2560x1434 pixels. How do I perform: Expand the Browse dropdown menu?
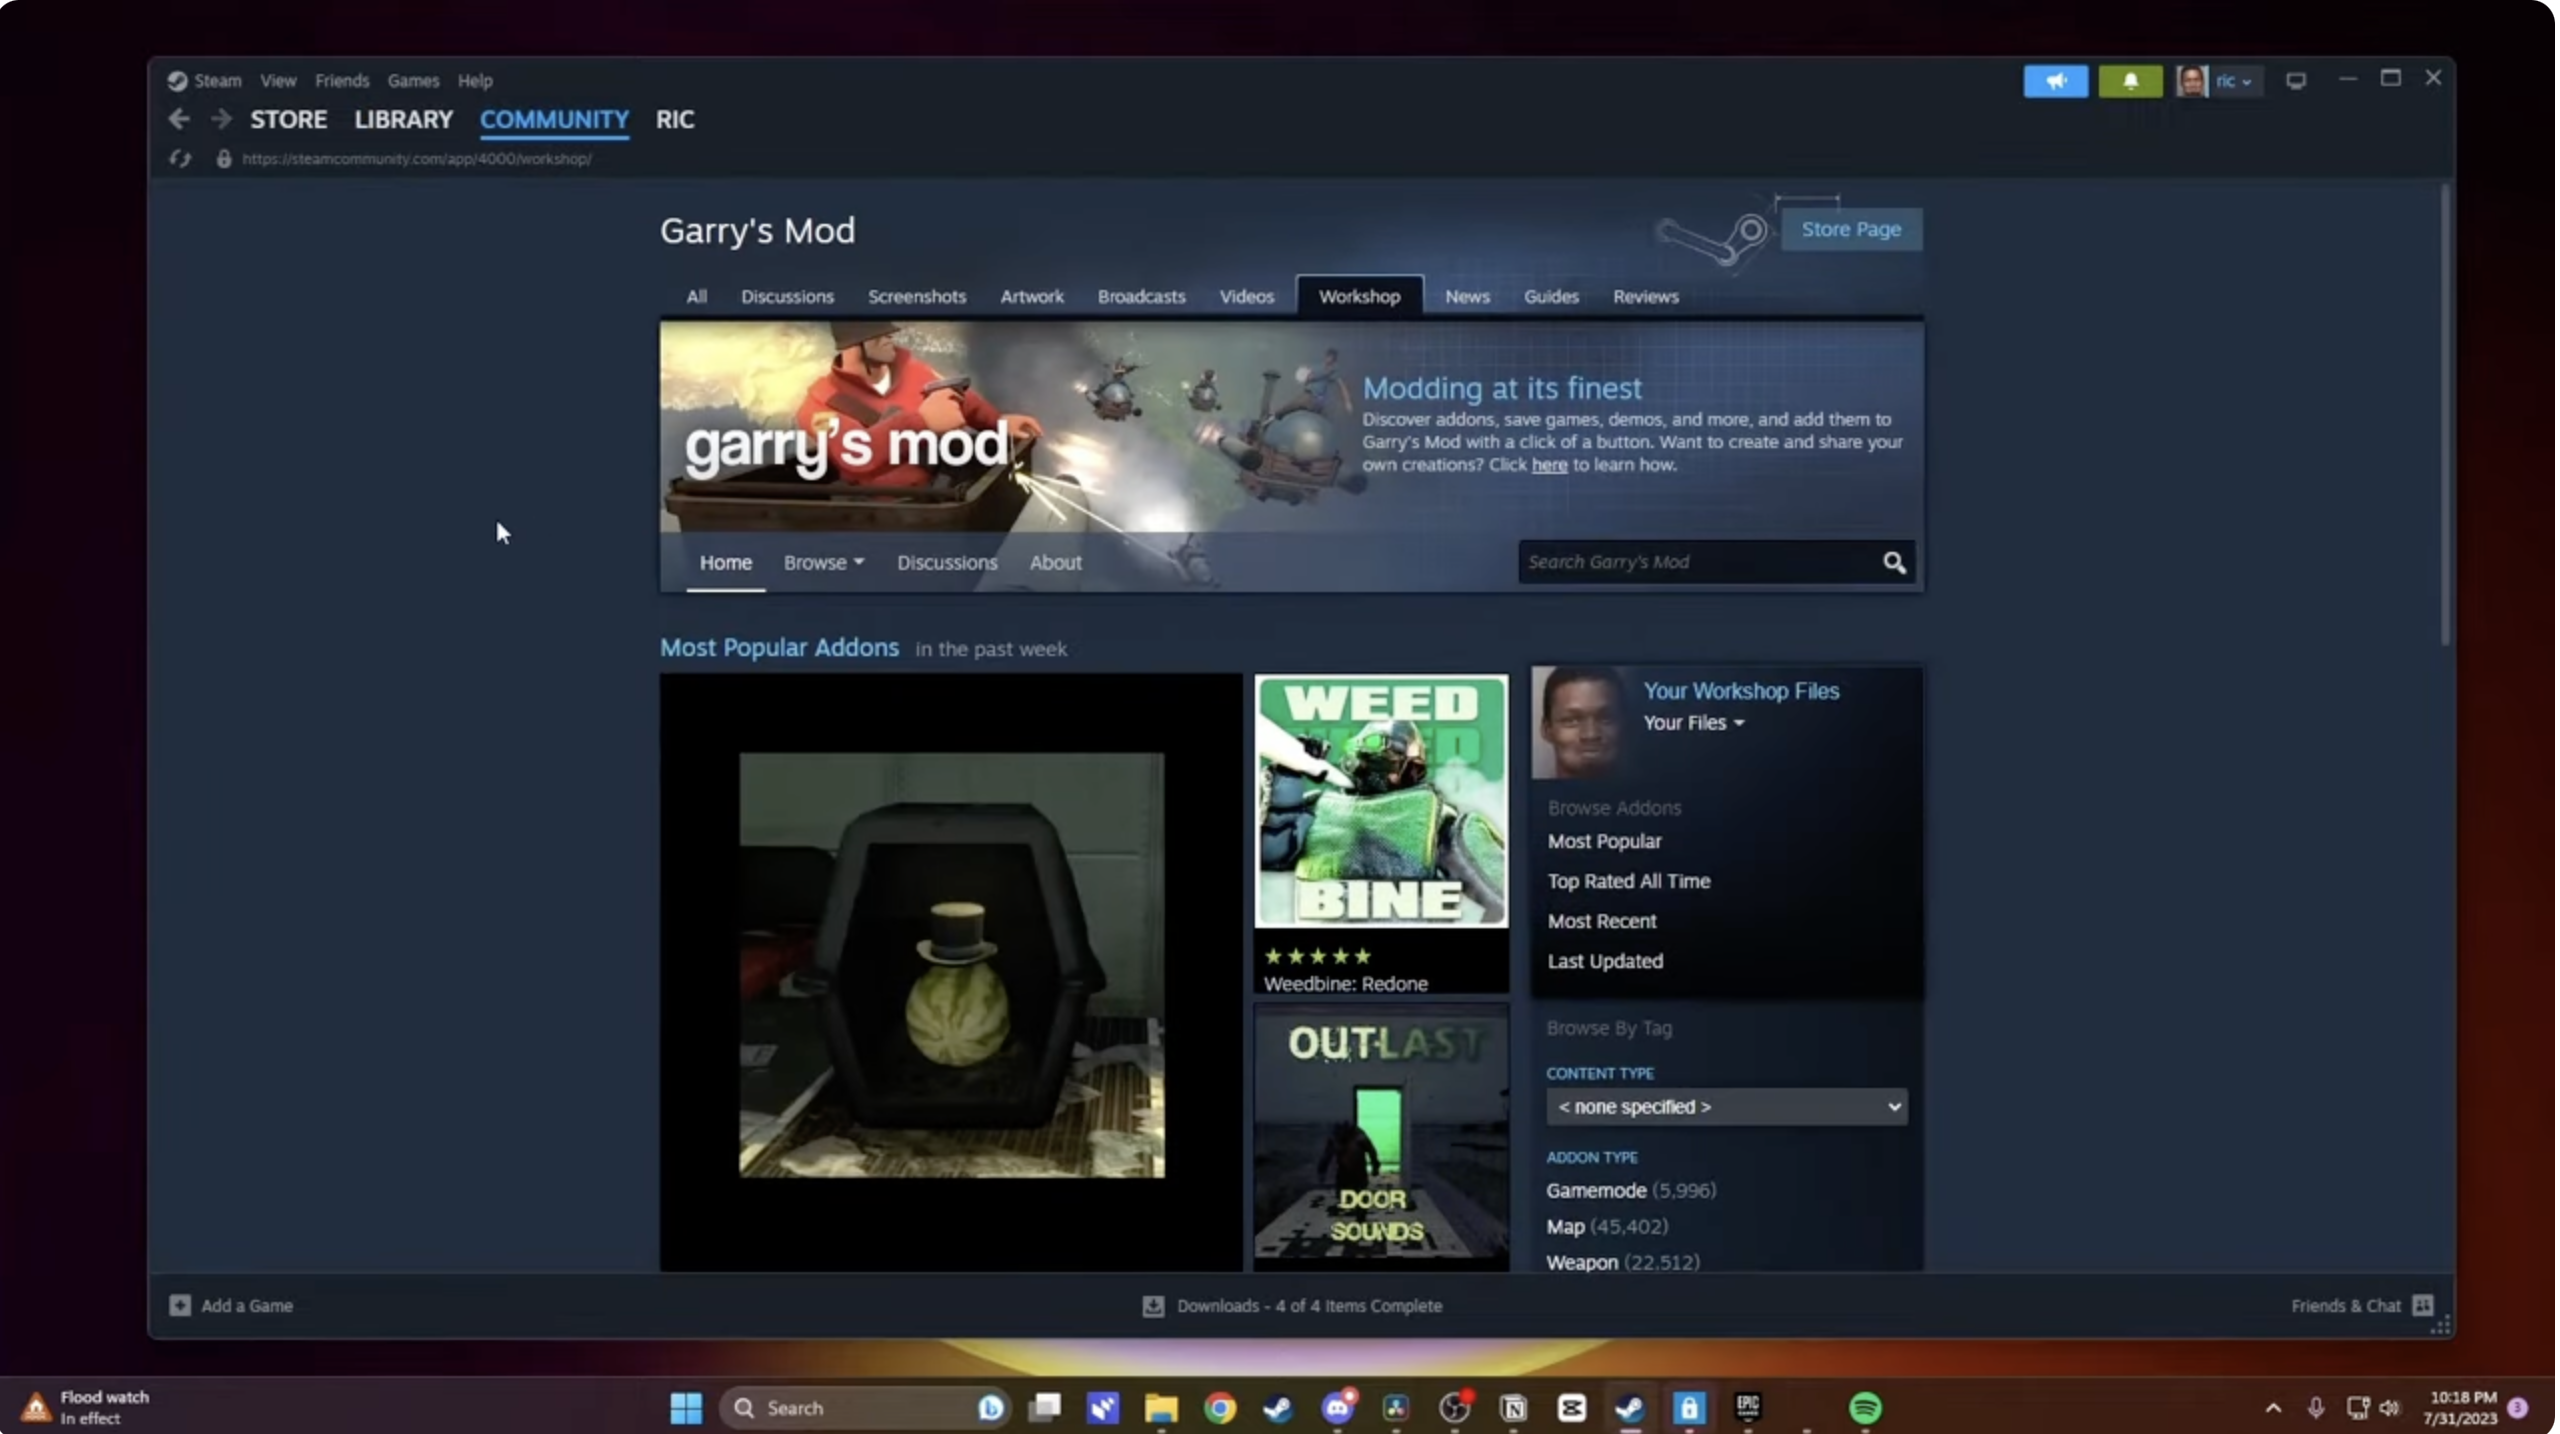824,563
